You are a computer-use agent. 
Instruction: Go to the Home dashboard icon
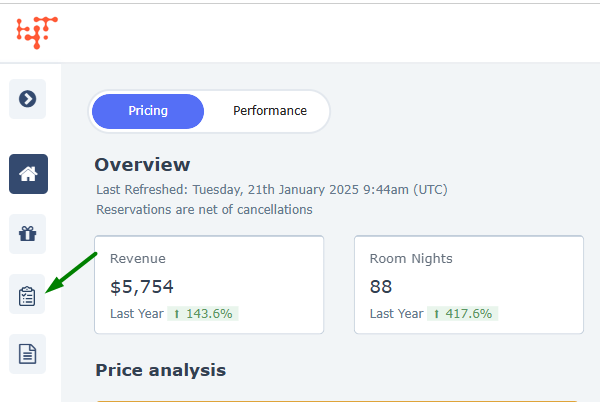click(x=28, y=174)
